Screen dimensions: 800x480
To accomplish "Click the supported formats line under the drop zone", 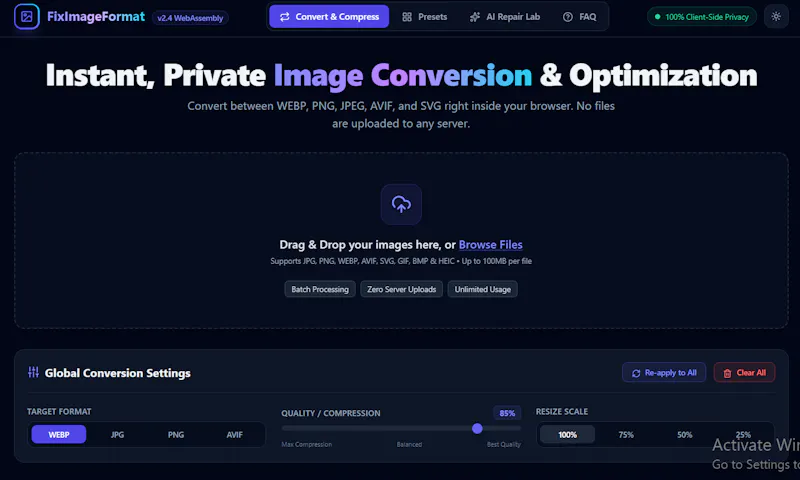I will tap(401, 261).
